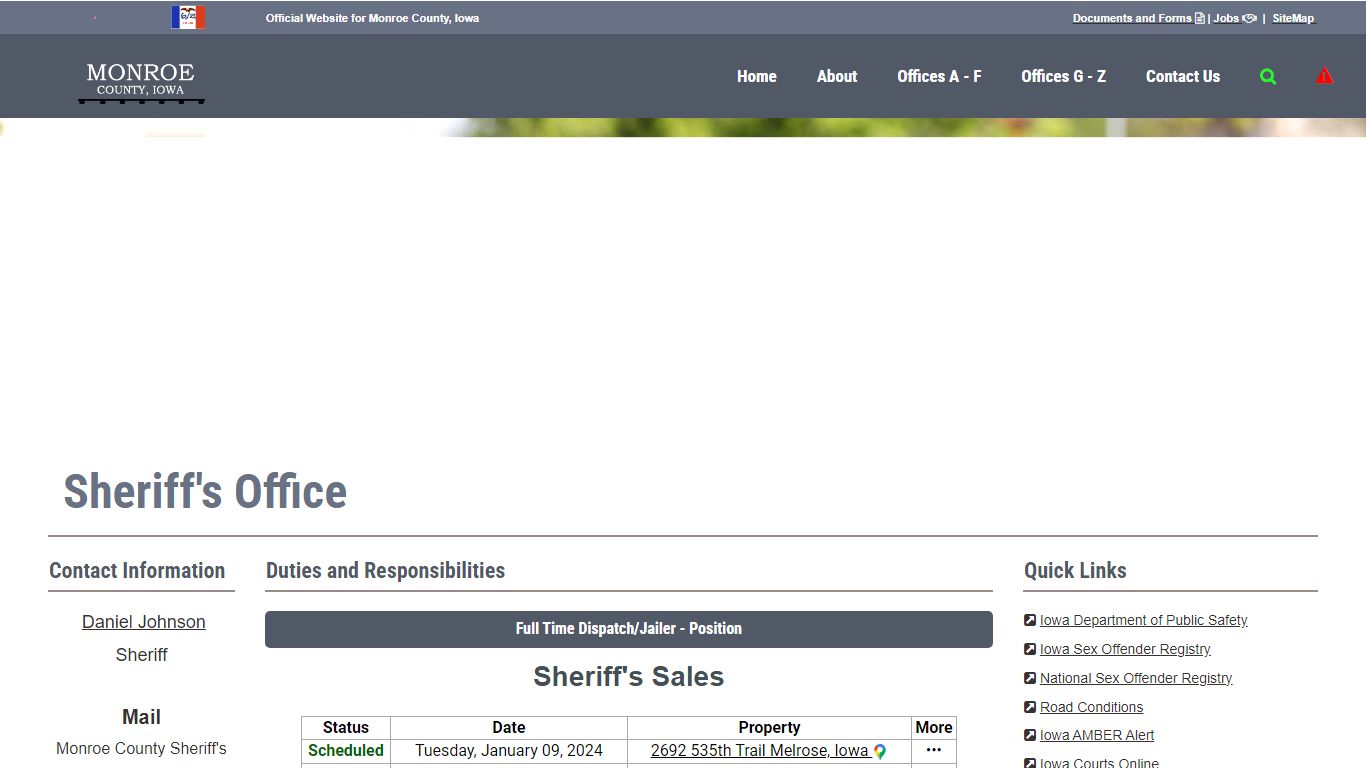Click the Property column header
The width and height of the screenshot is (1366, 768).
(769, 728)
